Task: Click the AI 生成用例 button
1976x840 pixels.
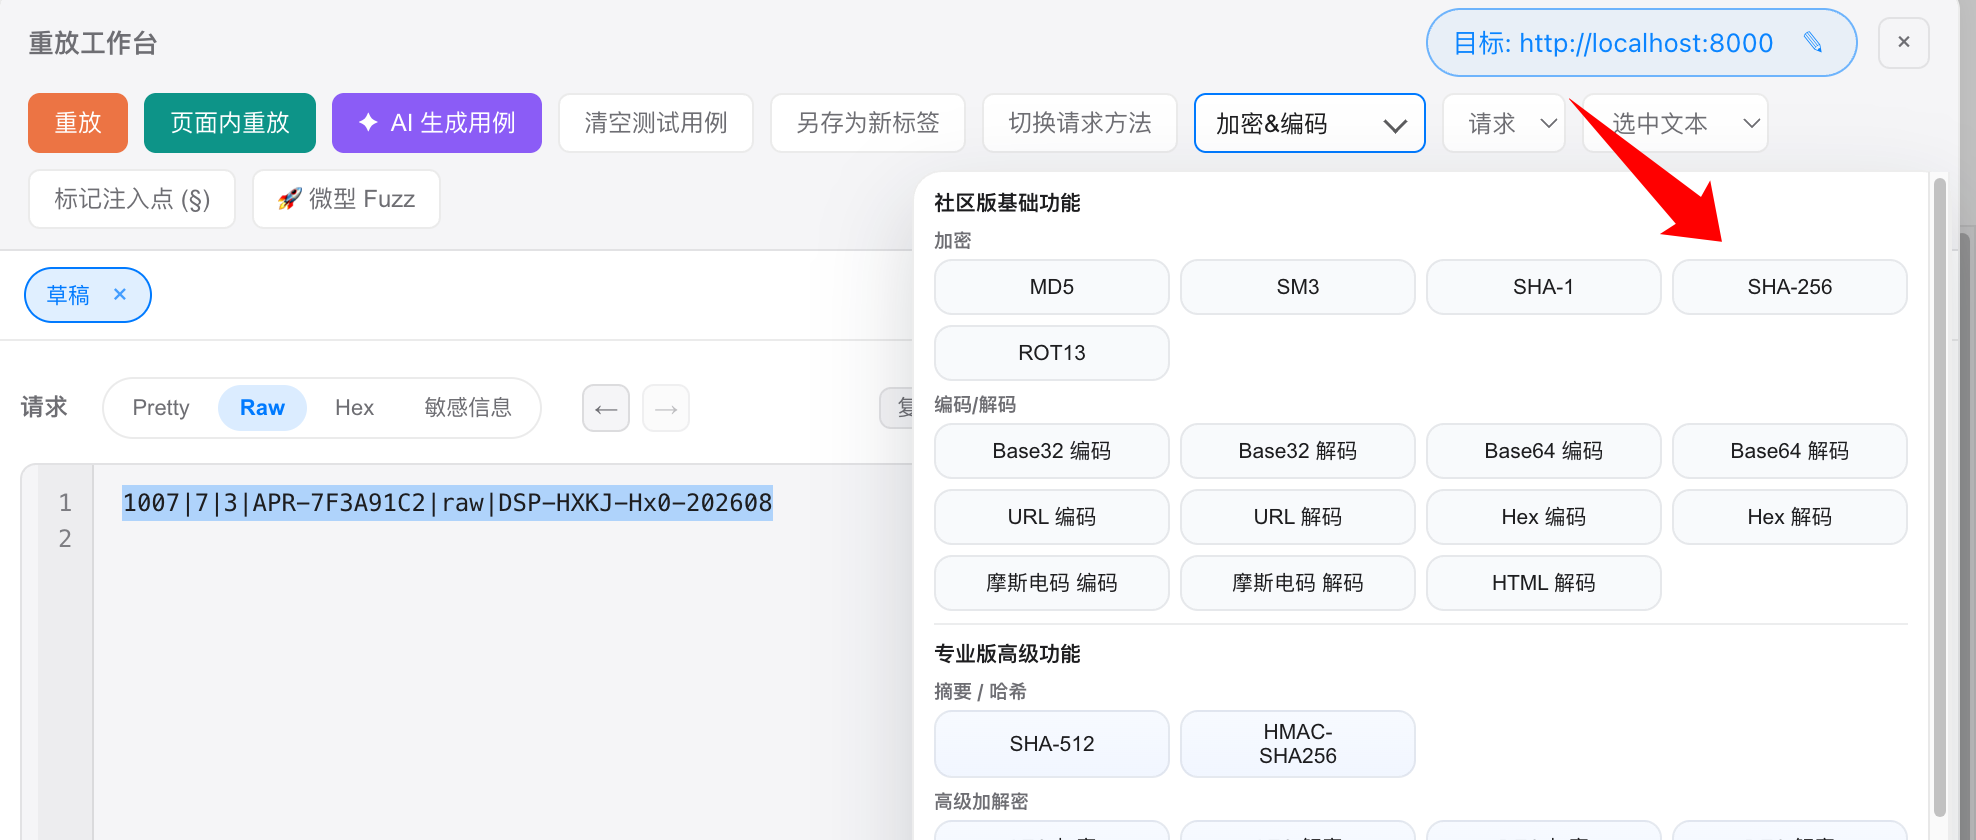Action: coord(437,123)
